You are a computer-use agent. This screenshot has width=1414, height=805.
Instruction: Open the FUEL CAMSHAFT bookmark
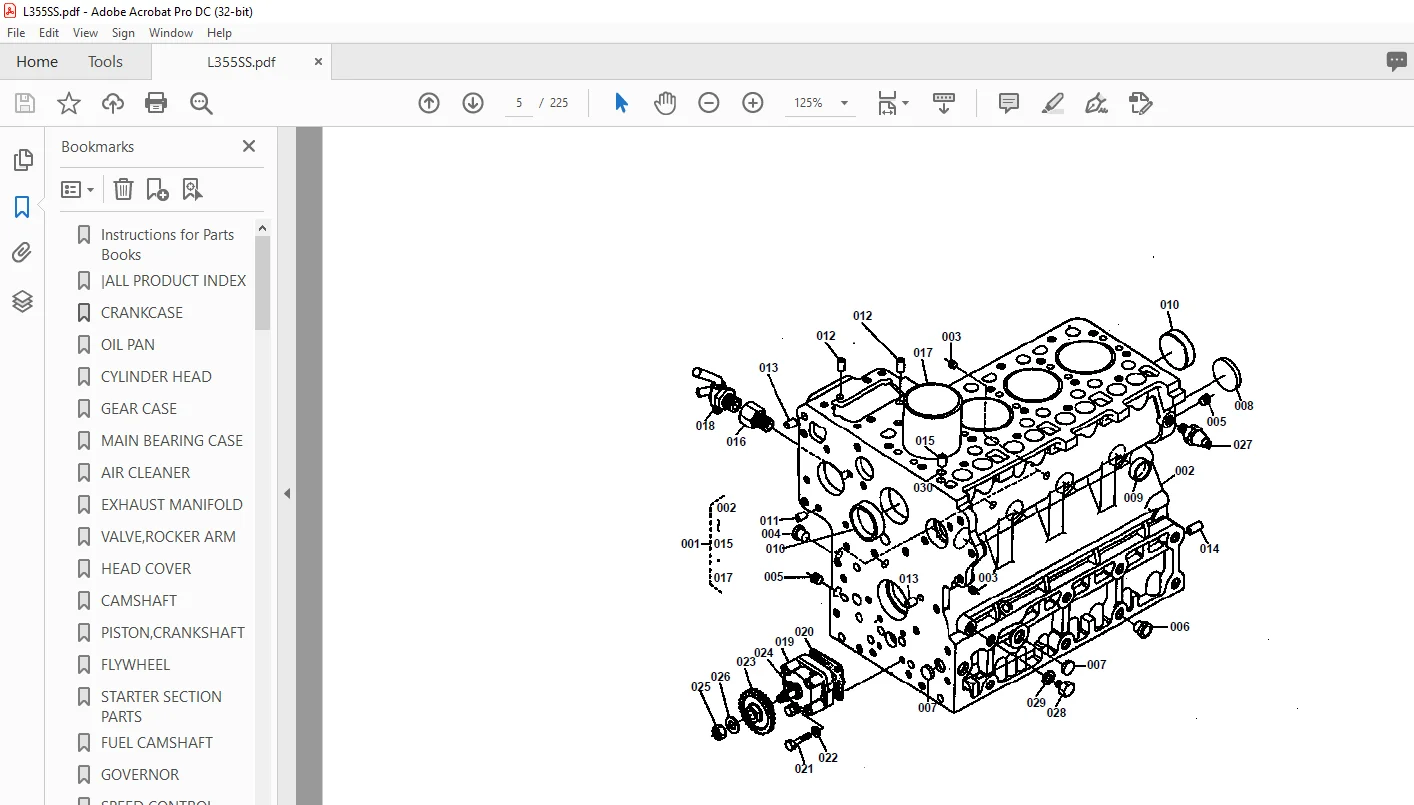point(157,742)
